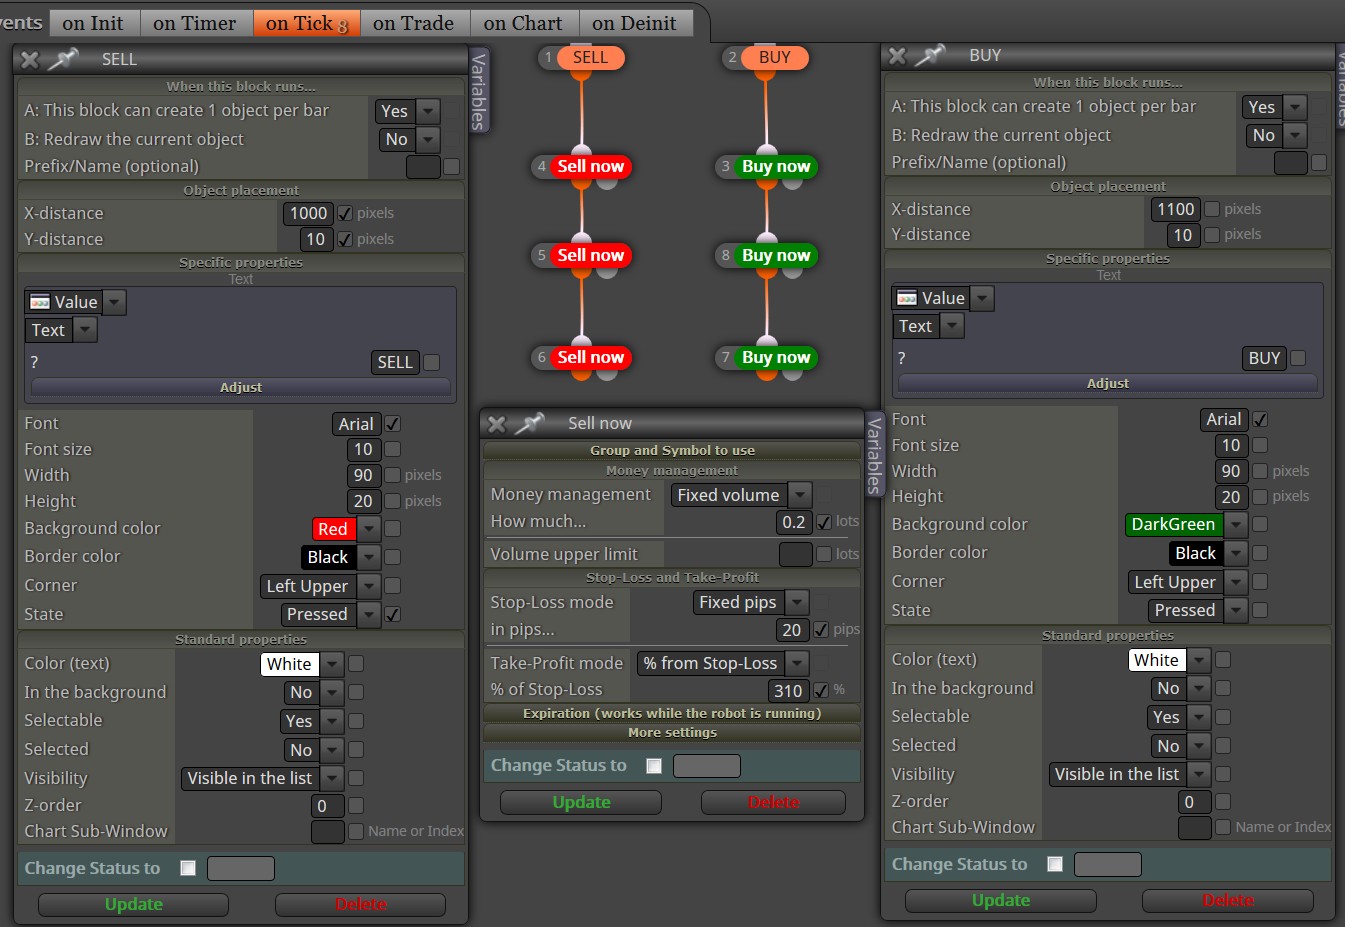1345x927 pixels.
Task: Open the Red background color swatch
Action: point(334,529)
